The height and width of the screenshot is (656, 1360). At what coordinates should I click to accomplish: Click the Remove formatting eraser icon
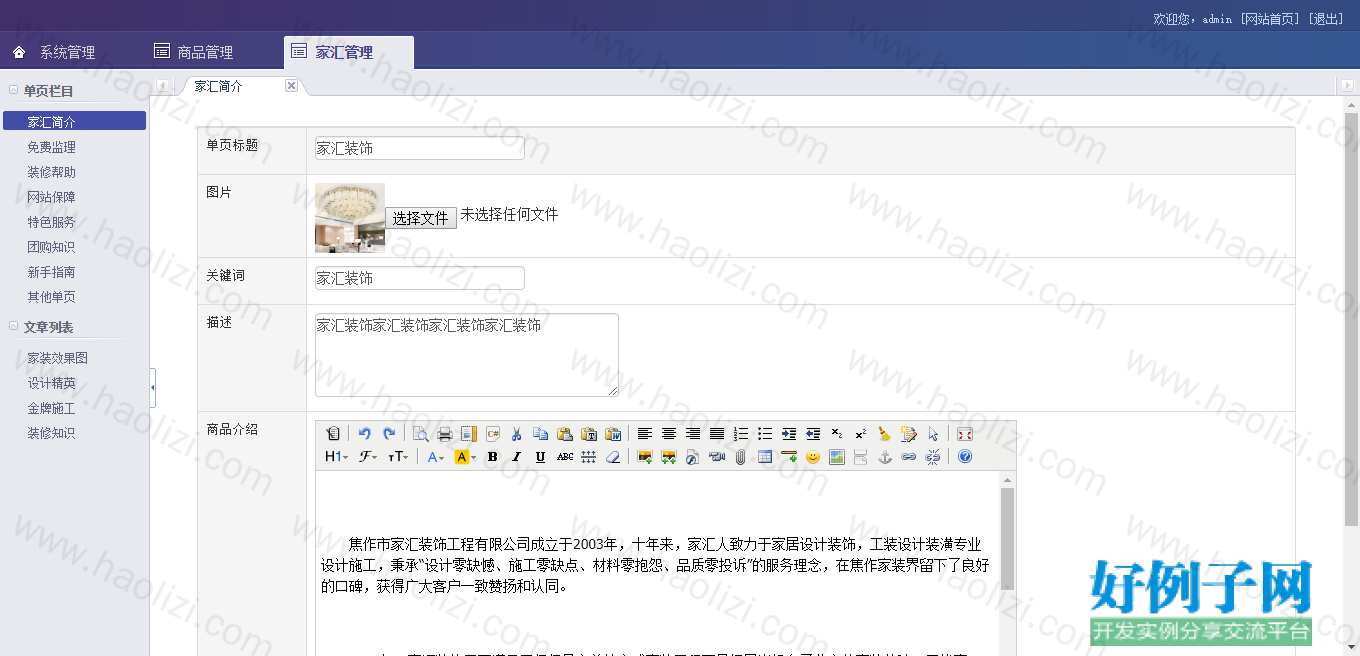tap(613, 457)
